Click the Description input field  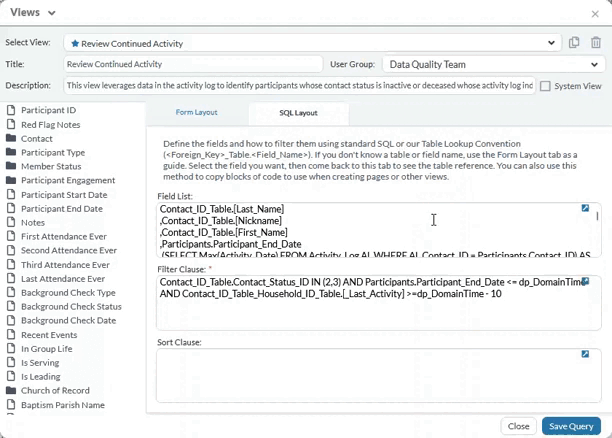(x=299, y=85)
